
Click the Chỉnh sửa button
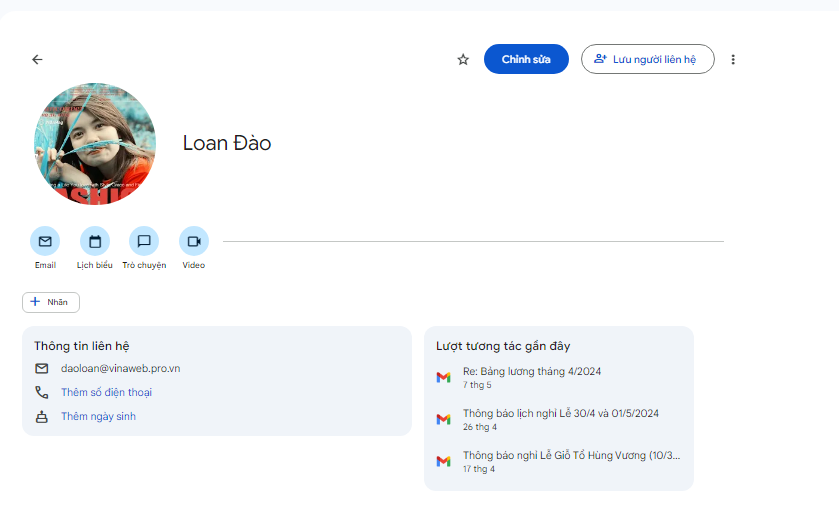click(x=526, y=60)
